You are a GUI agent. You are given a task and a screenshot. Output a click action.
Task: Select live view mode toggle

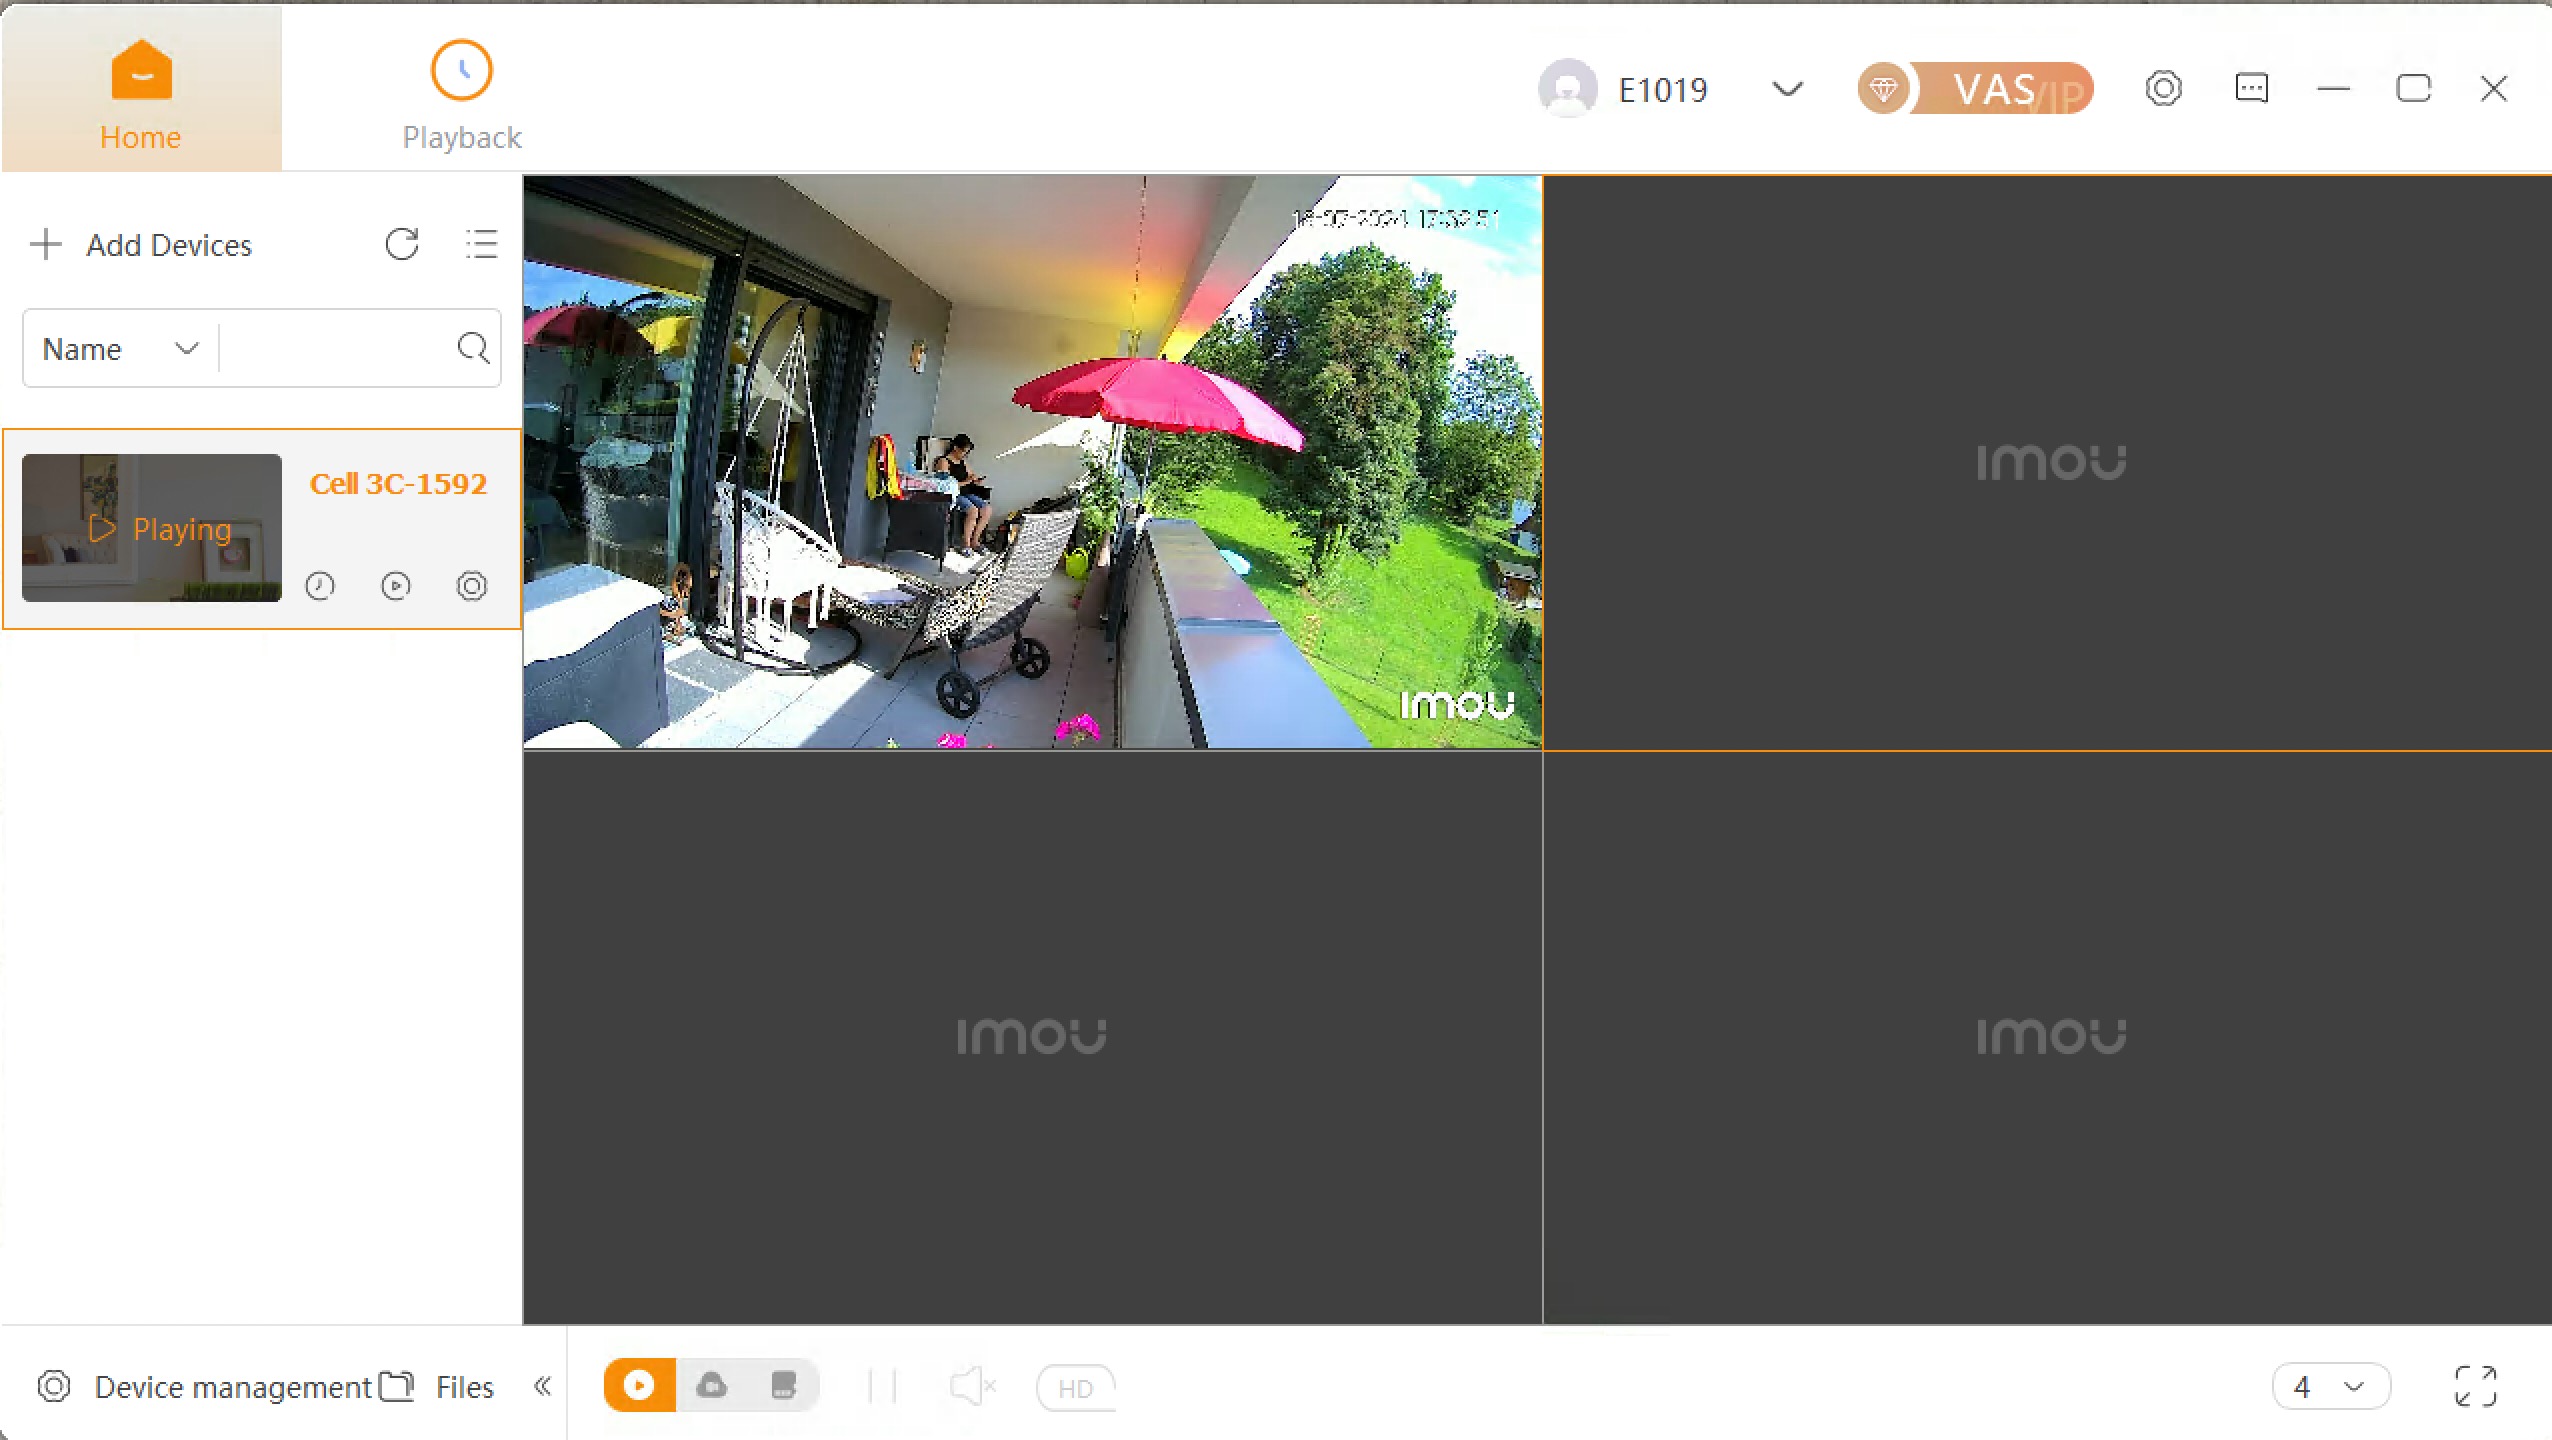point(640,1386)
